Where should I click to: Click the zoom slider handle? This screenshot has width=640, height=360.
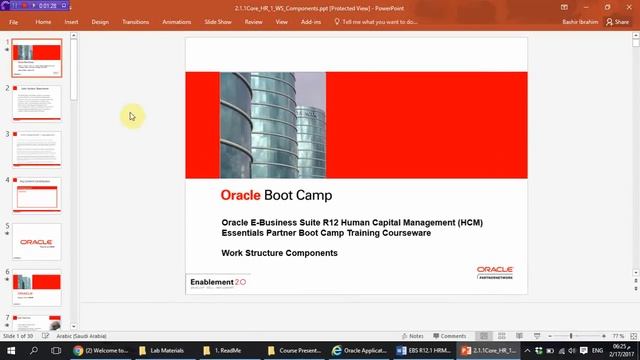pos(571,336)
